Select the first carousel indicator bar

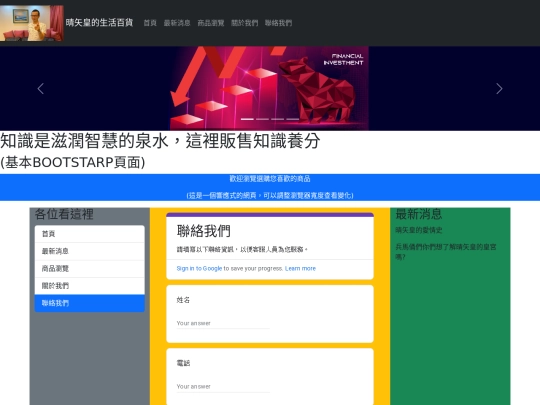pyautogui.click(x=247, y=119)
